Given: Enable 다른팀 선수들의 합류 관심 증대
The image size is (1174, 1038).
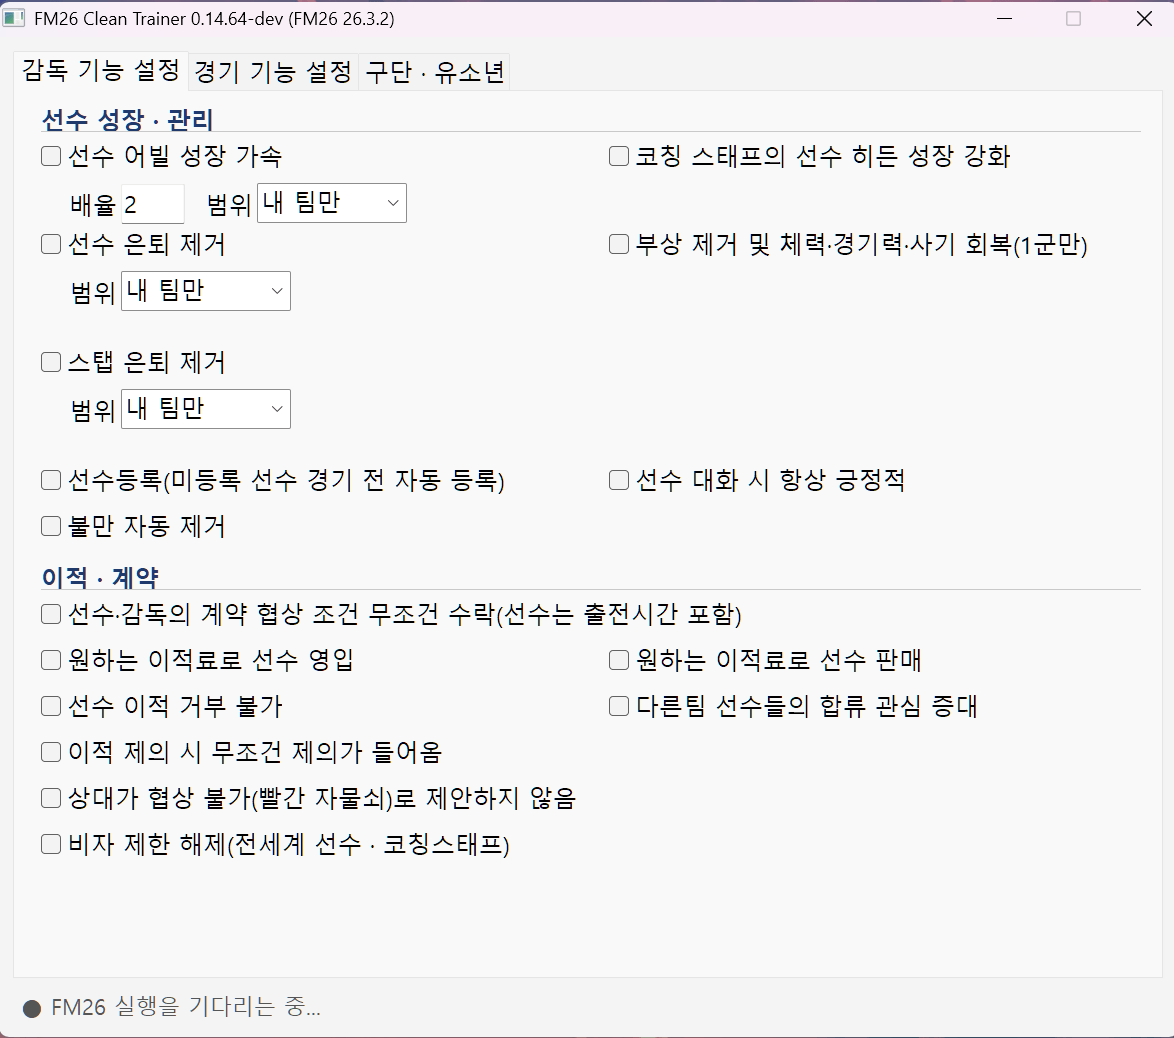Looking at the screenshot, I should coord(618,706).
